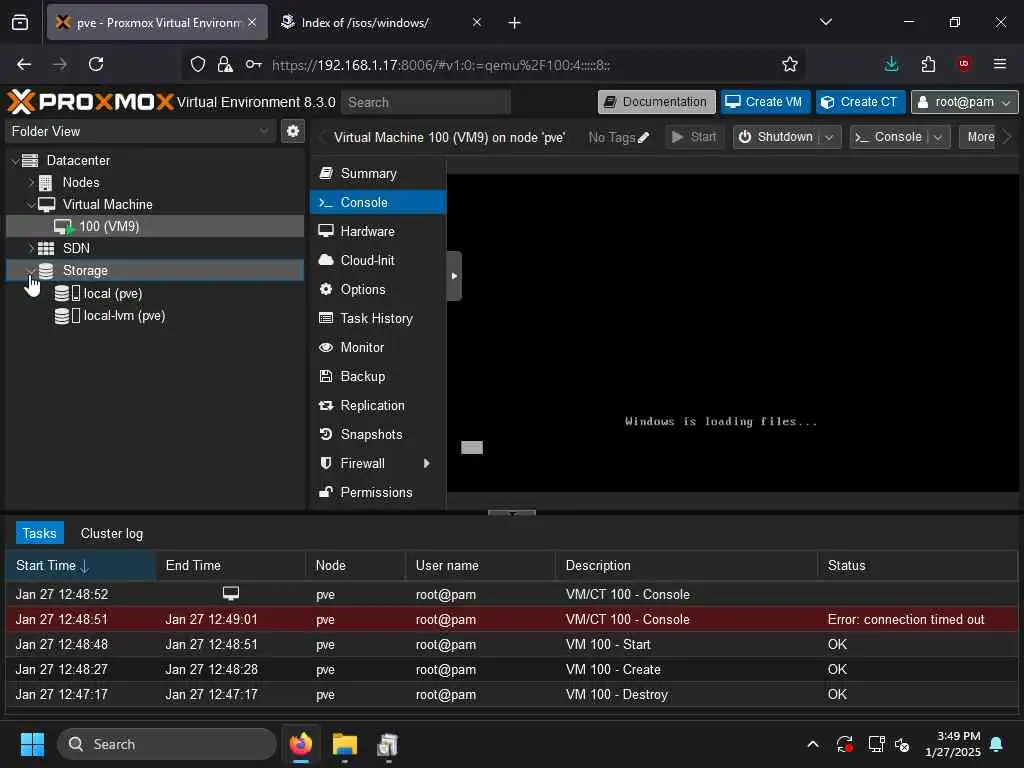Image resolution: width=1024 pixels, height=768 pixels.
Task: Click the uBlock Origin extension icon
Action: pyautogui.click(x=963, y=64)
